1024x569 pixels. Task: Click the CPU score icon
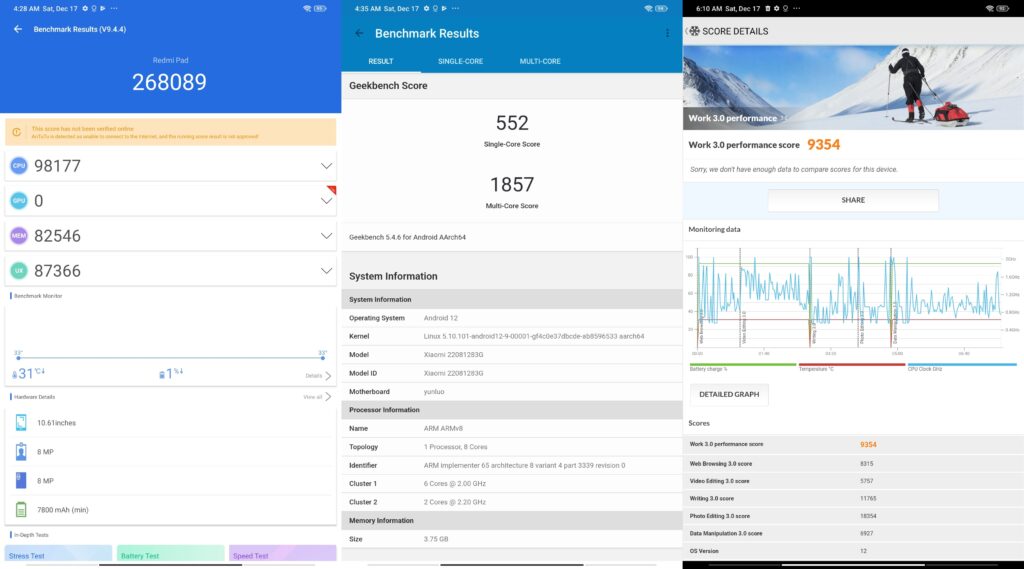19,166
